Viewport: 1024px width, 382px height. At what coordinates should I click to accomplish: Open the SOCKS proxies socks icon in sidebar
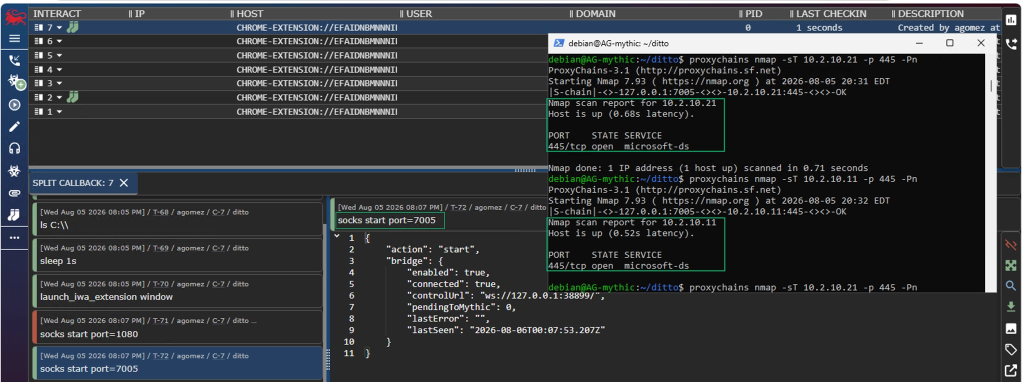click(x=14, y=215)
